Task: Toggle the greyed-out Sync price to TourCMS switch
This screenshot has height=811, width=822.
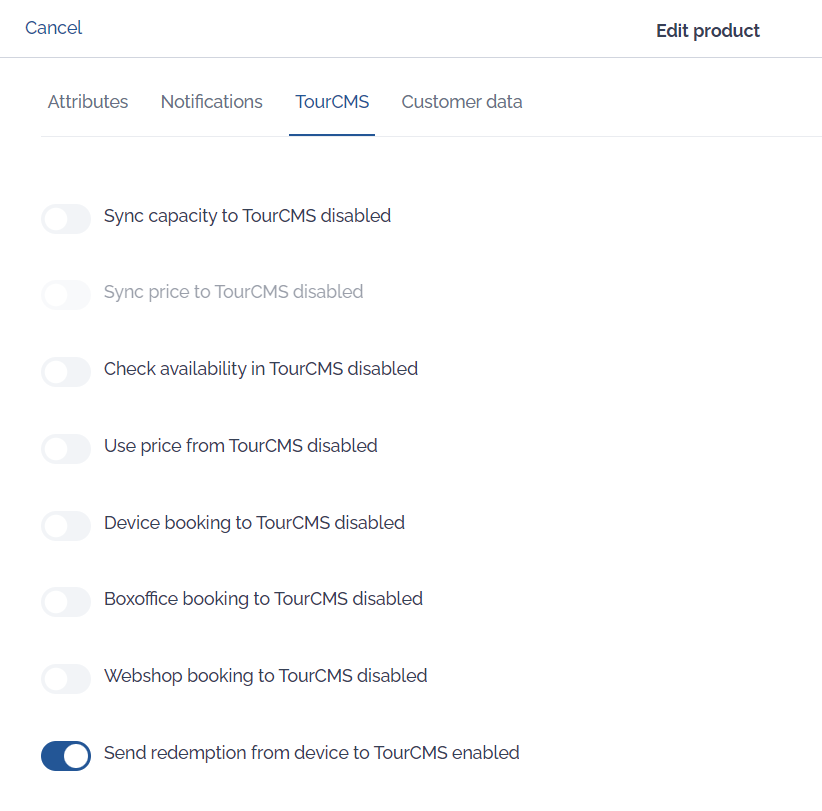Action: (66, 295)
